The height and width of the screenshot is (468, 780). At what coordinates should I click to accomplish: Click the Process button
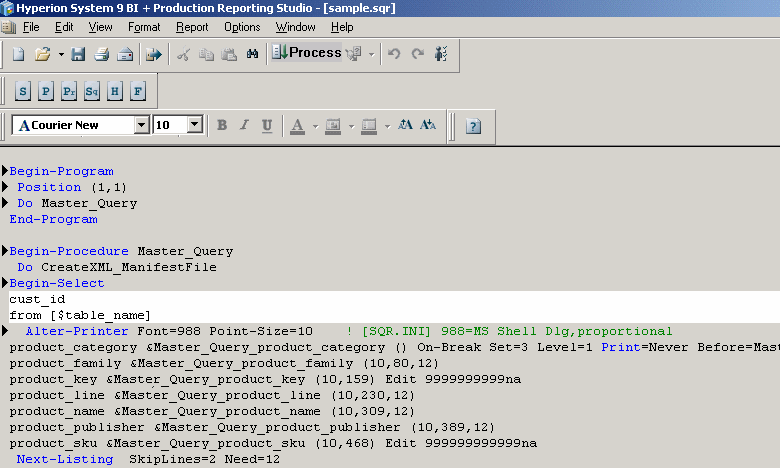pyautogui.click(x=306, y=52)
